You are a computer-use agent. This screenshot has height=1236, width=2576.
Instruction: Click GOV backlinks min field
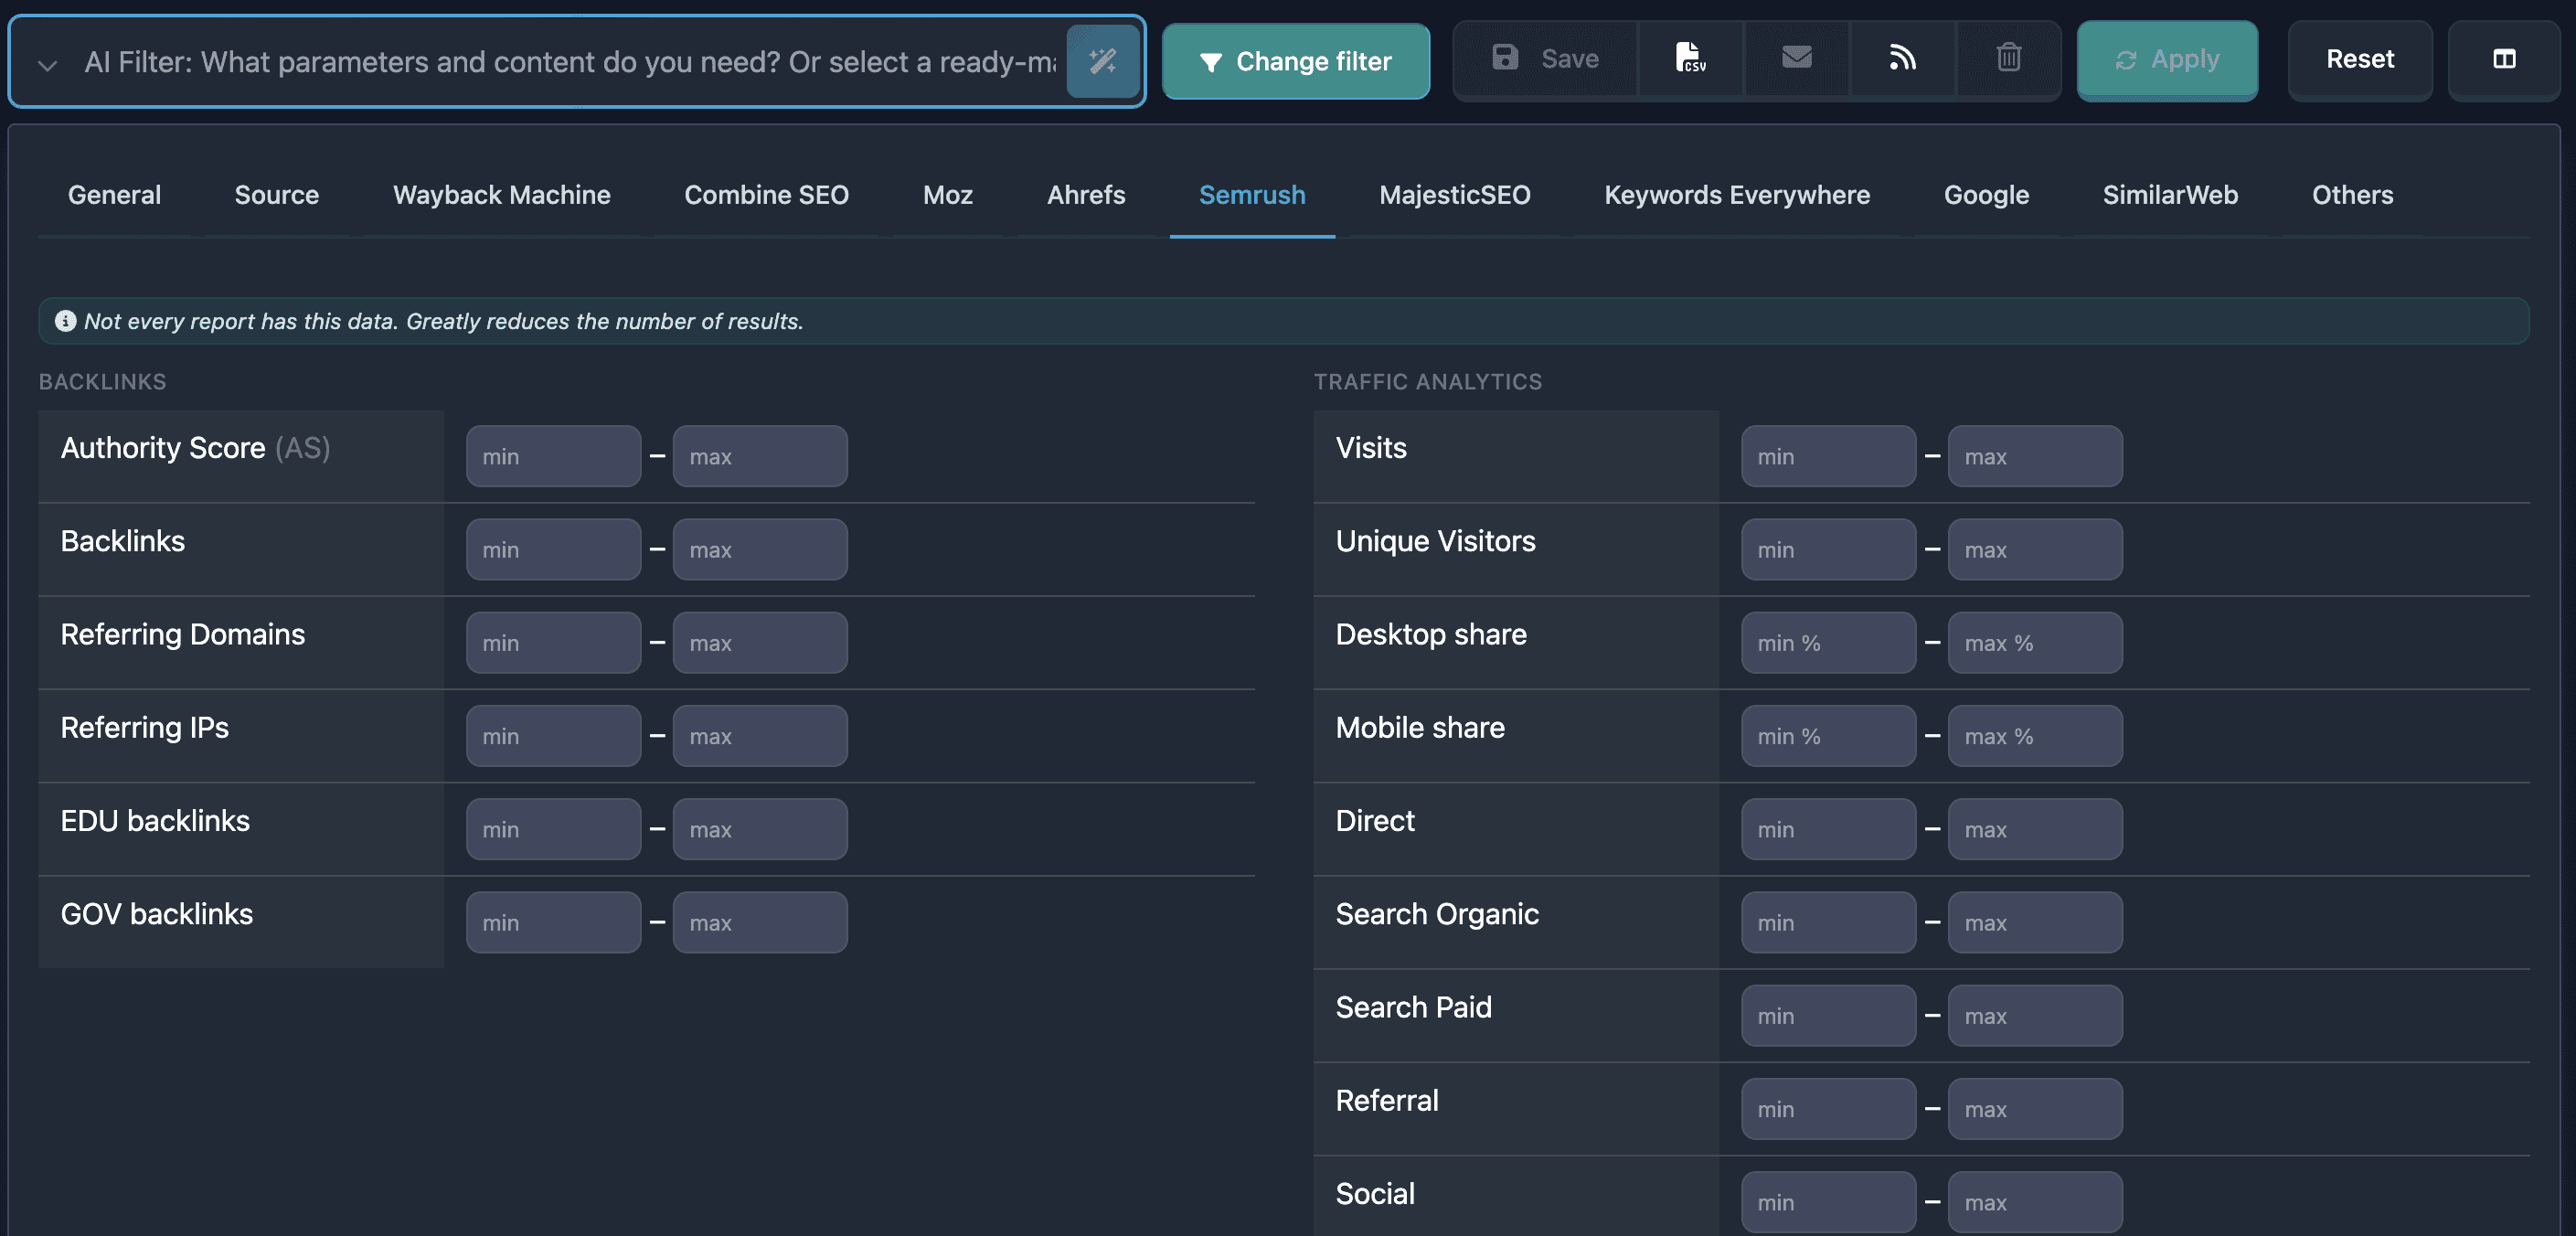(553, 922)
